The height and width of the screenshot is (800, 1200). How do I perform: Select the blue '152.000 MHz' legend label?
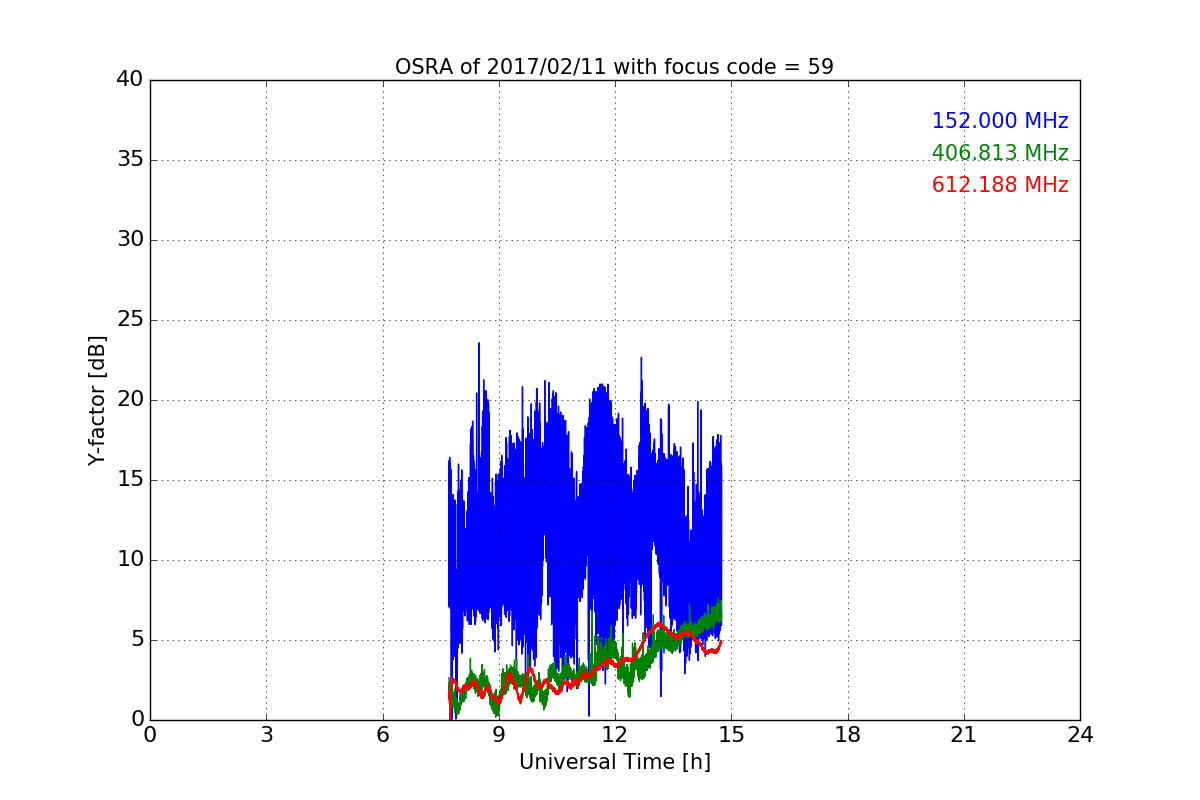click(x=1000, y=121)
